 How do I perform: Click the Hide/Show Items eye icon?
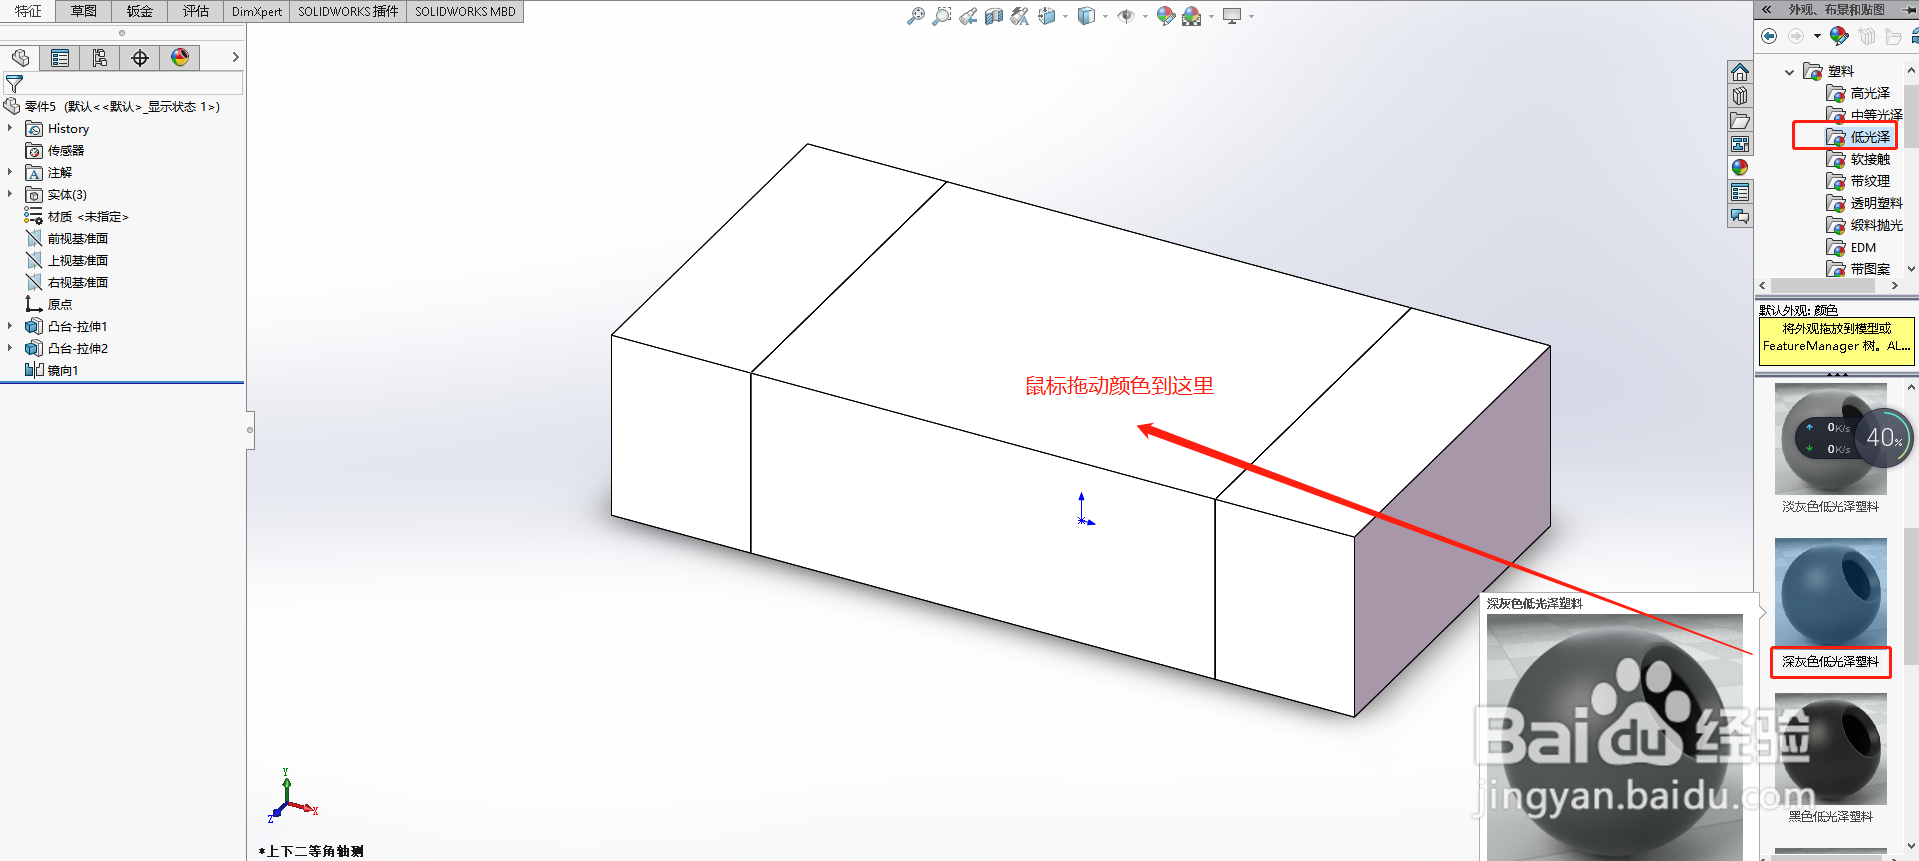pyautogui.click(x=1126, y=16)
